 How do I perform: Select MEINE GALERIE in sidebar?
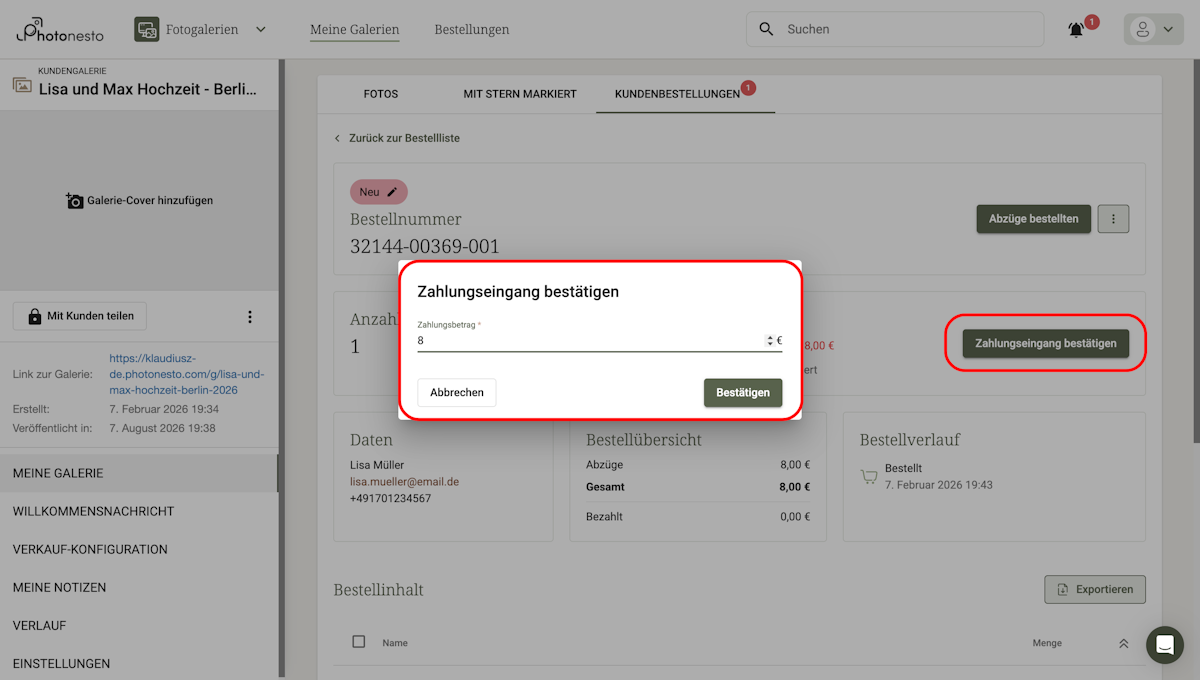(x=139, y=473)
